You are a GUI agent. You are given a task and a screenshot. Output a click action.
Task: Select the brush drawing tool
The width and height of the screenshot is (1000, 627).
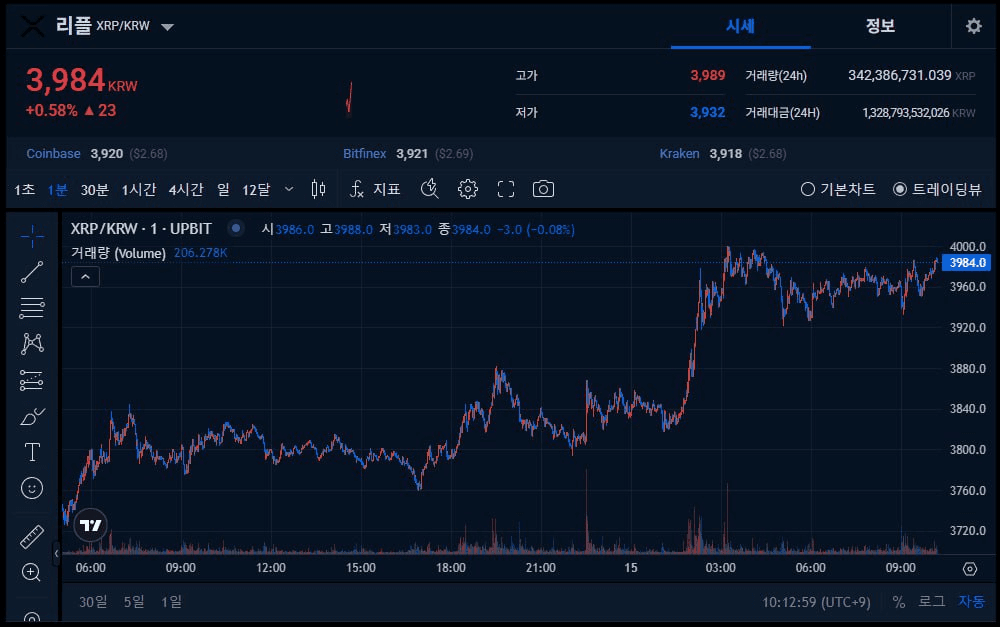point(32,417)
